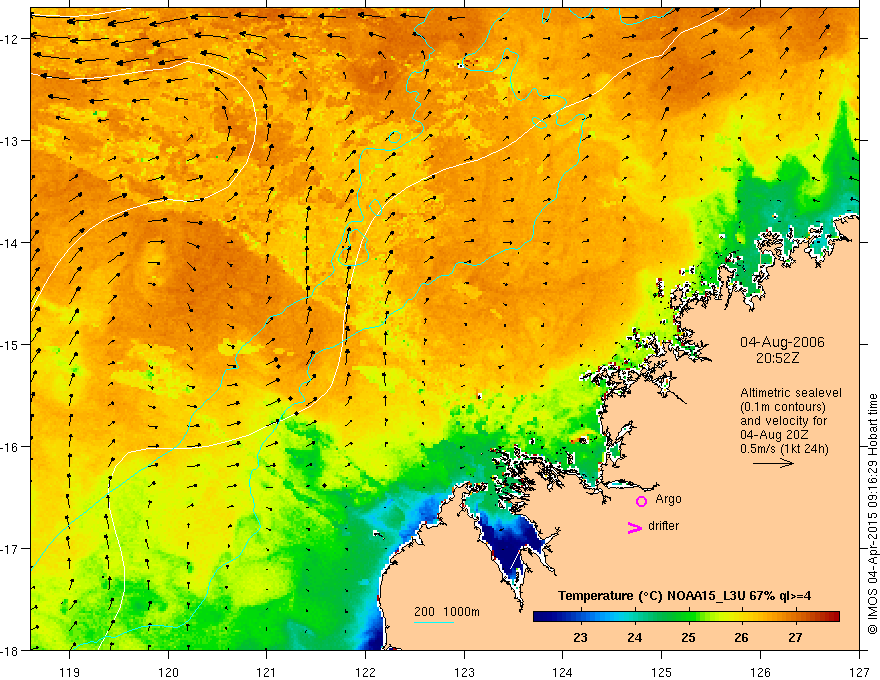Image resolution: width=880 pixels, height=680 pixels.
Task: Click longitude axis label '123'
Action: [464, 672]
